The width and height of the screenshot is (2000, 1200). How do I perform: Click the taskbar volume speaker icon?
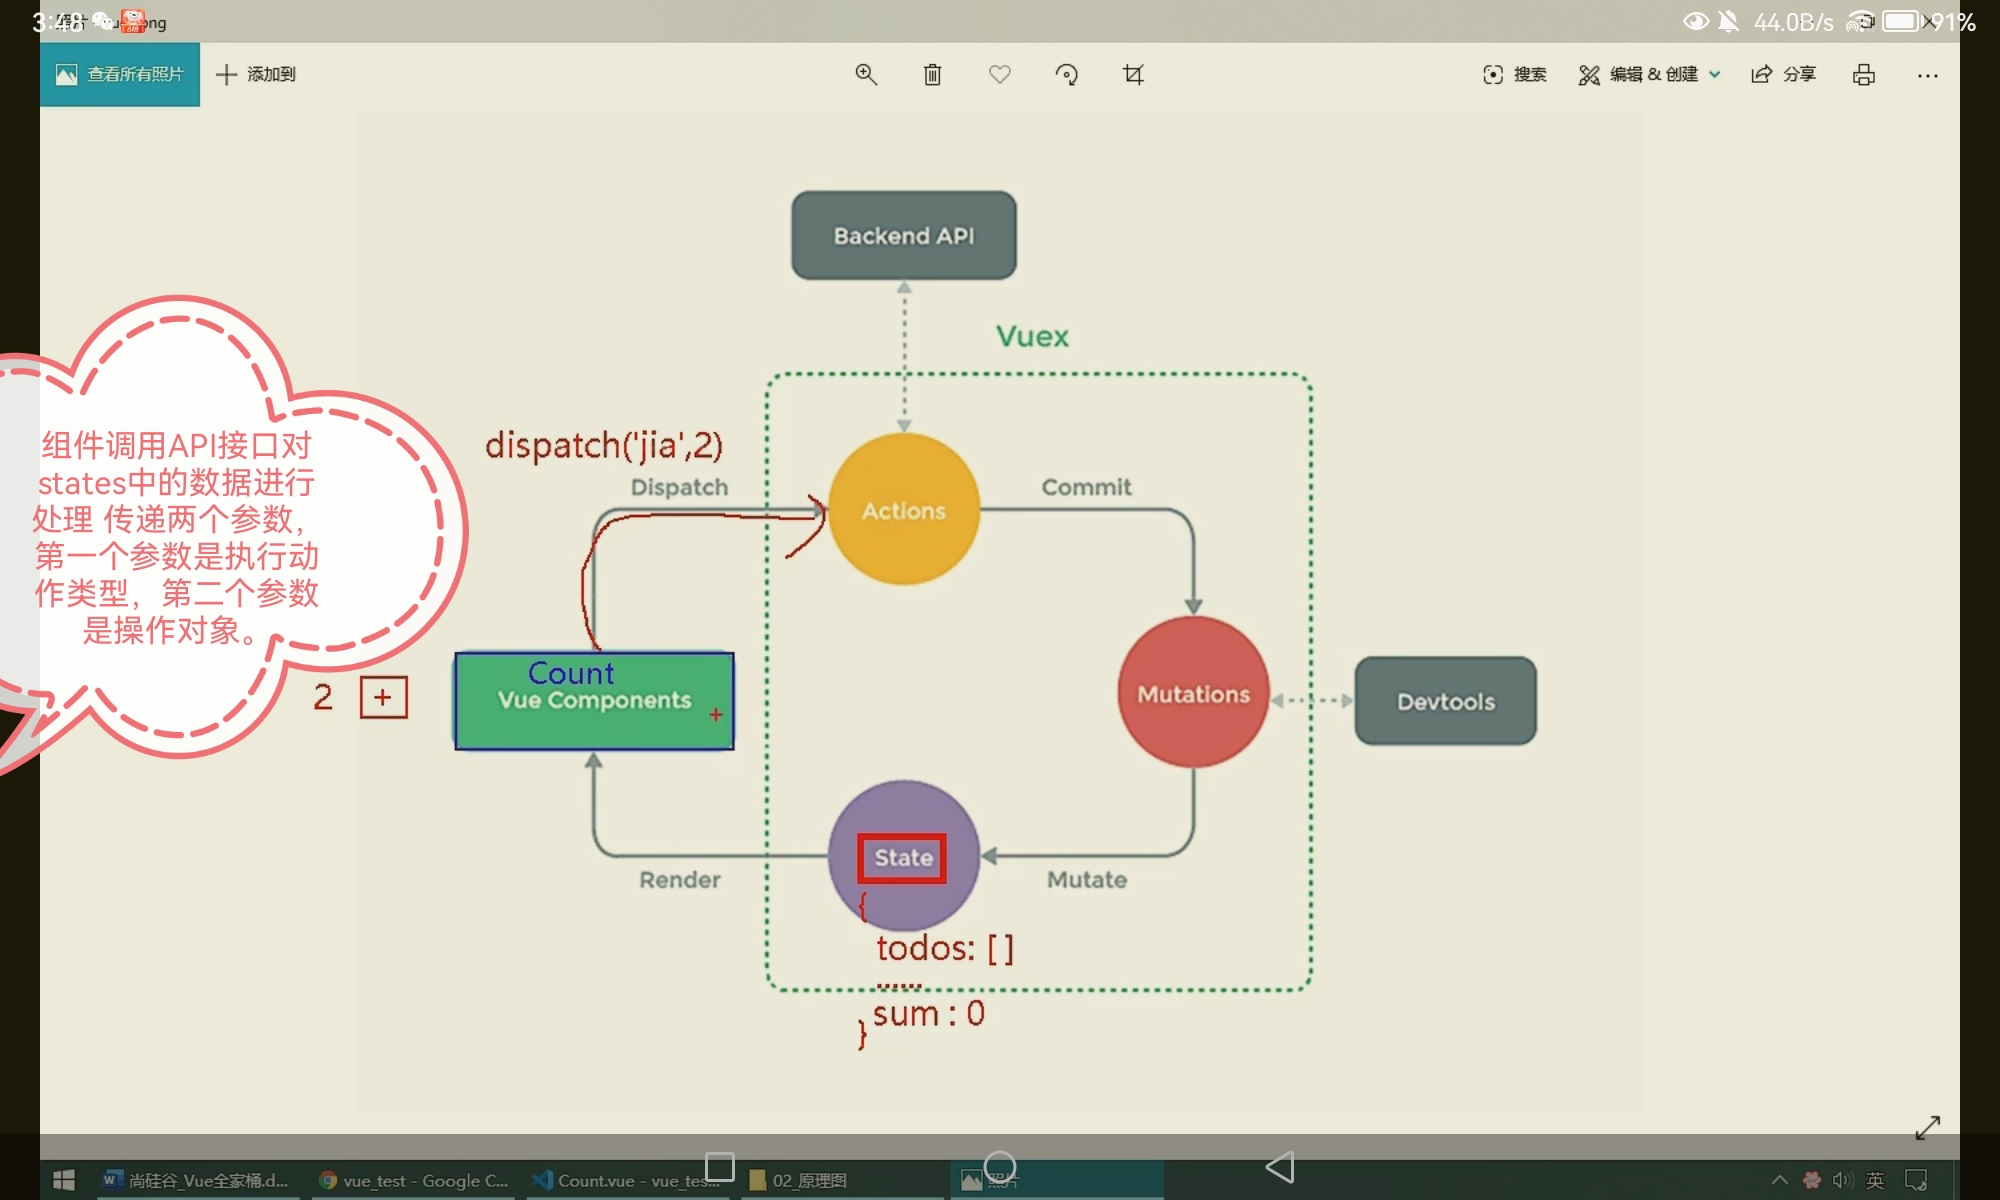pyautogui.click(x=1841, y=1180)
